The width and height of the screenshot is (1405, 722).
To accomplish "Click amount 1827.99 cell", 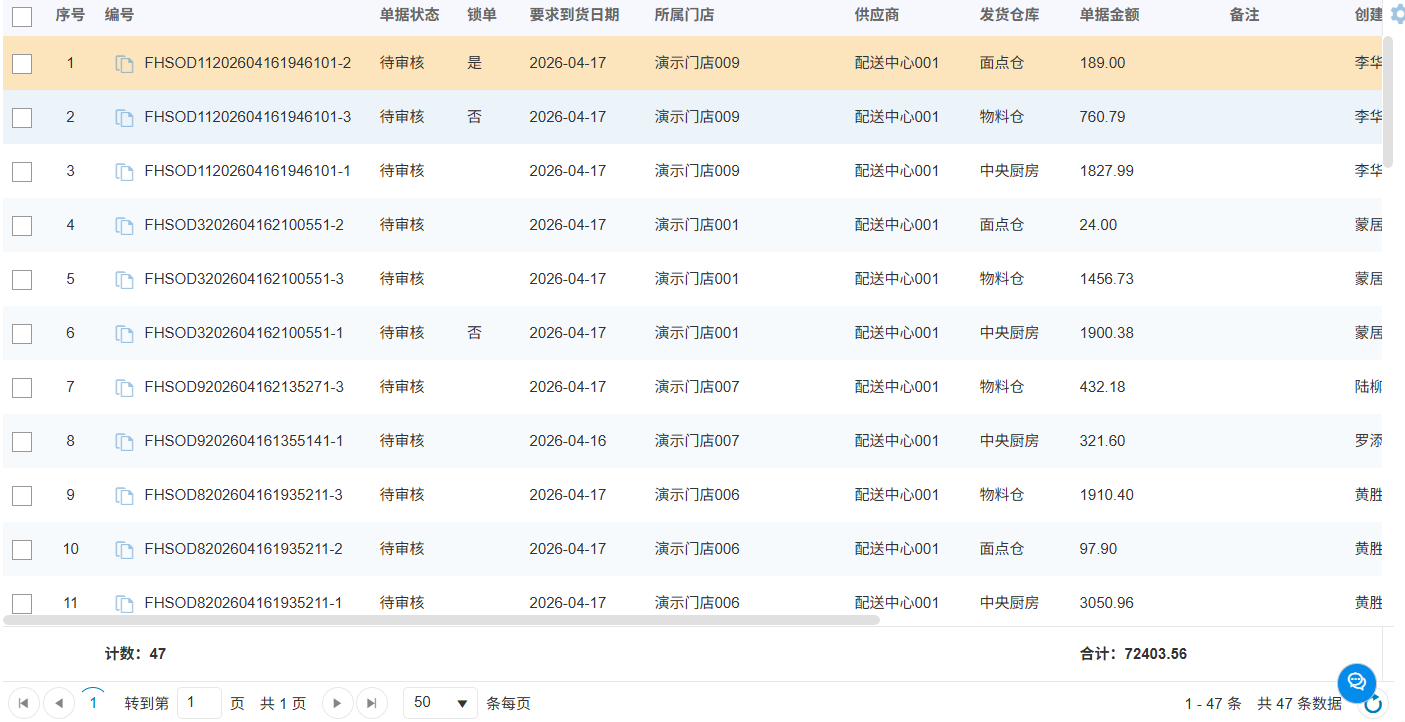I will point(1107,171).
